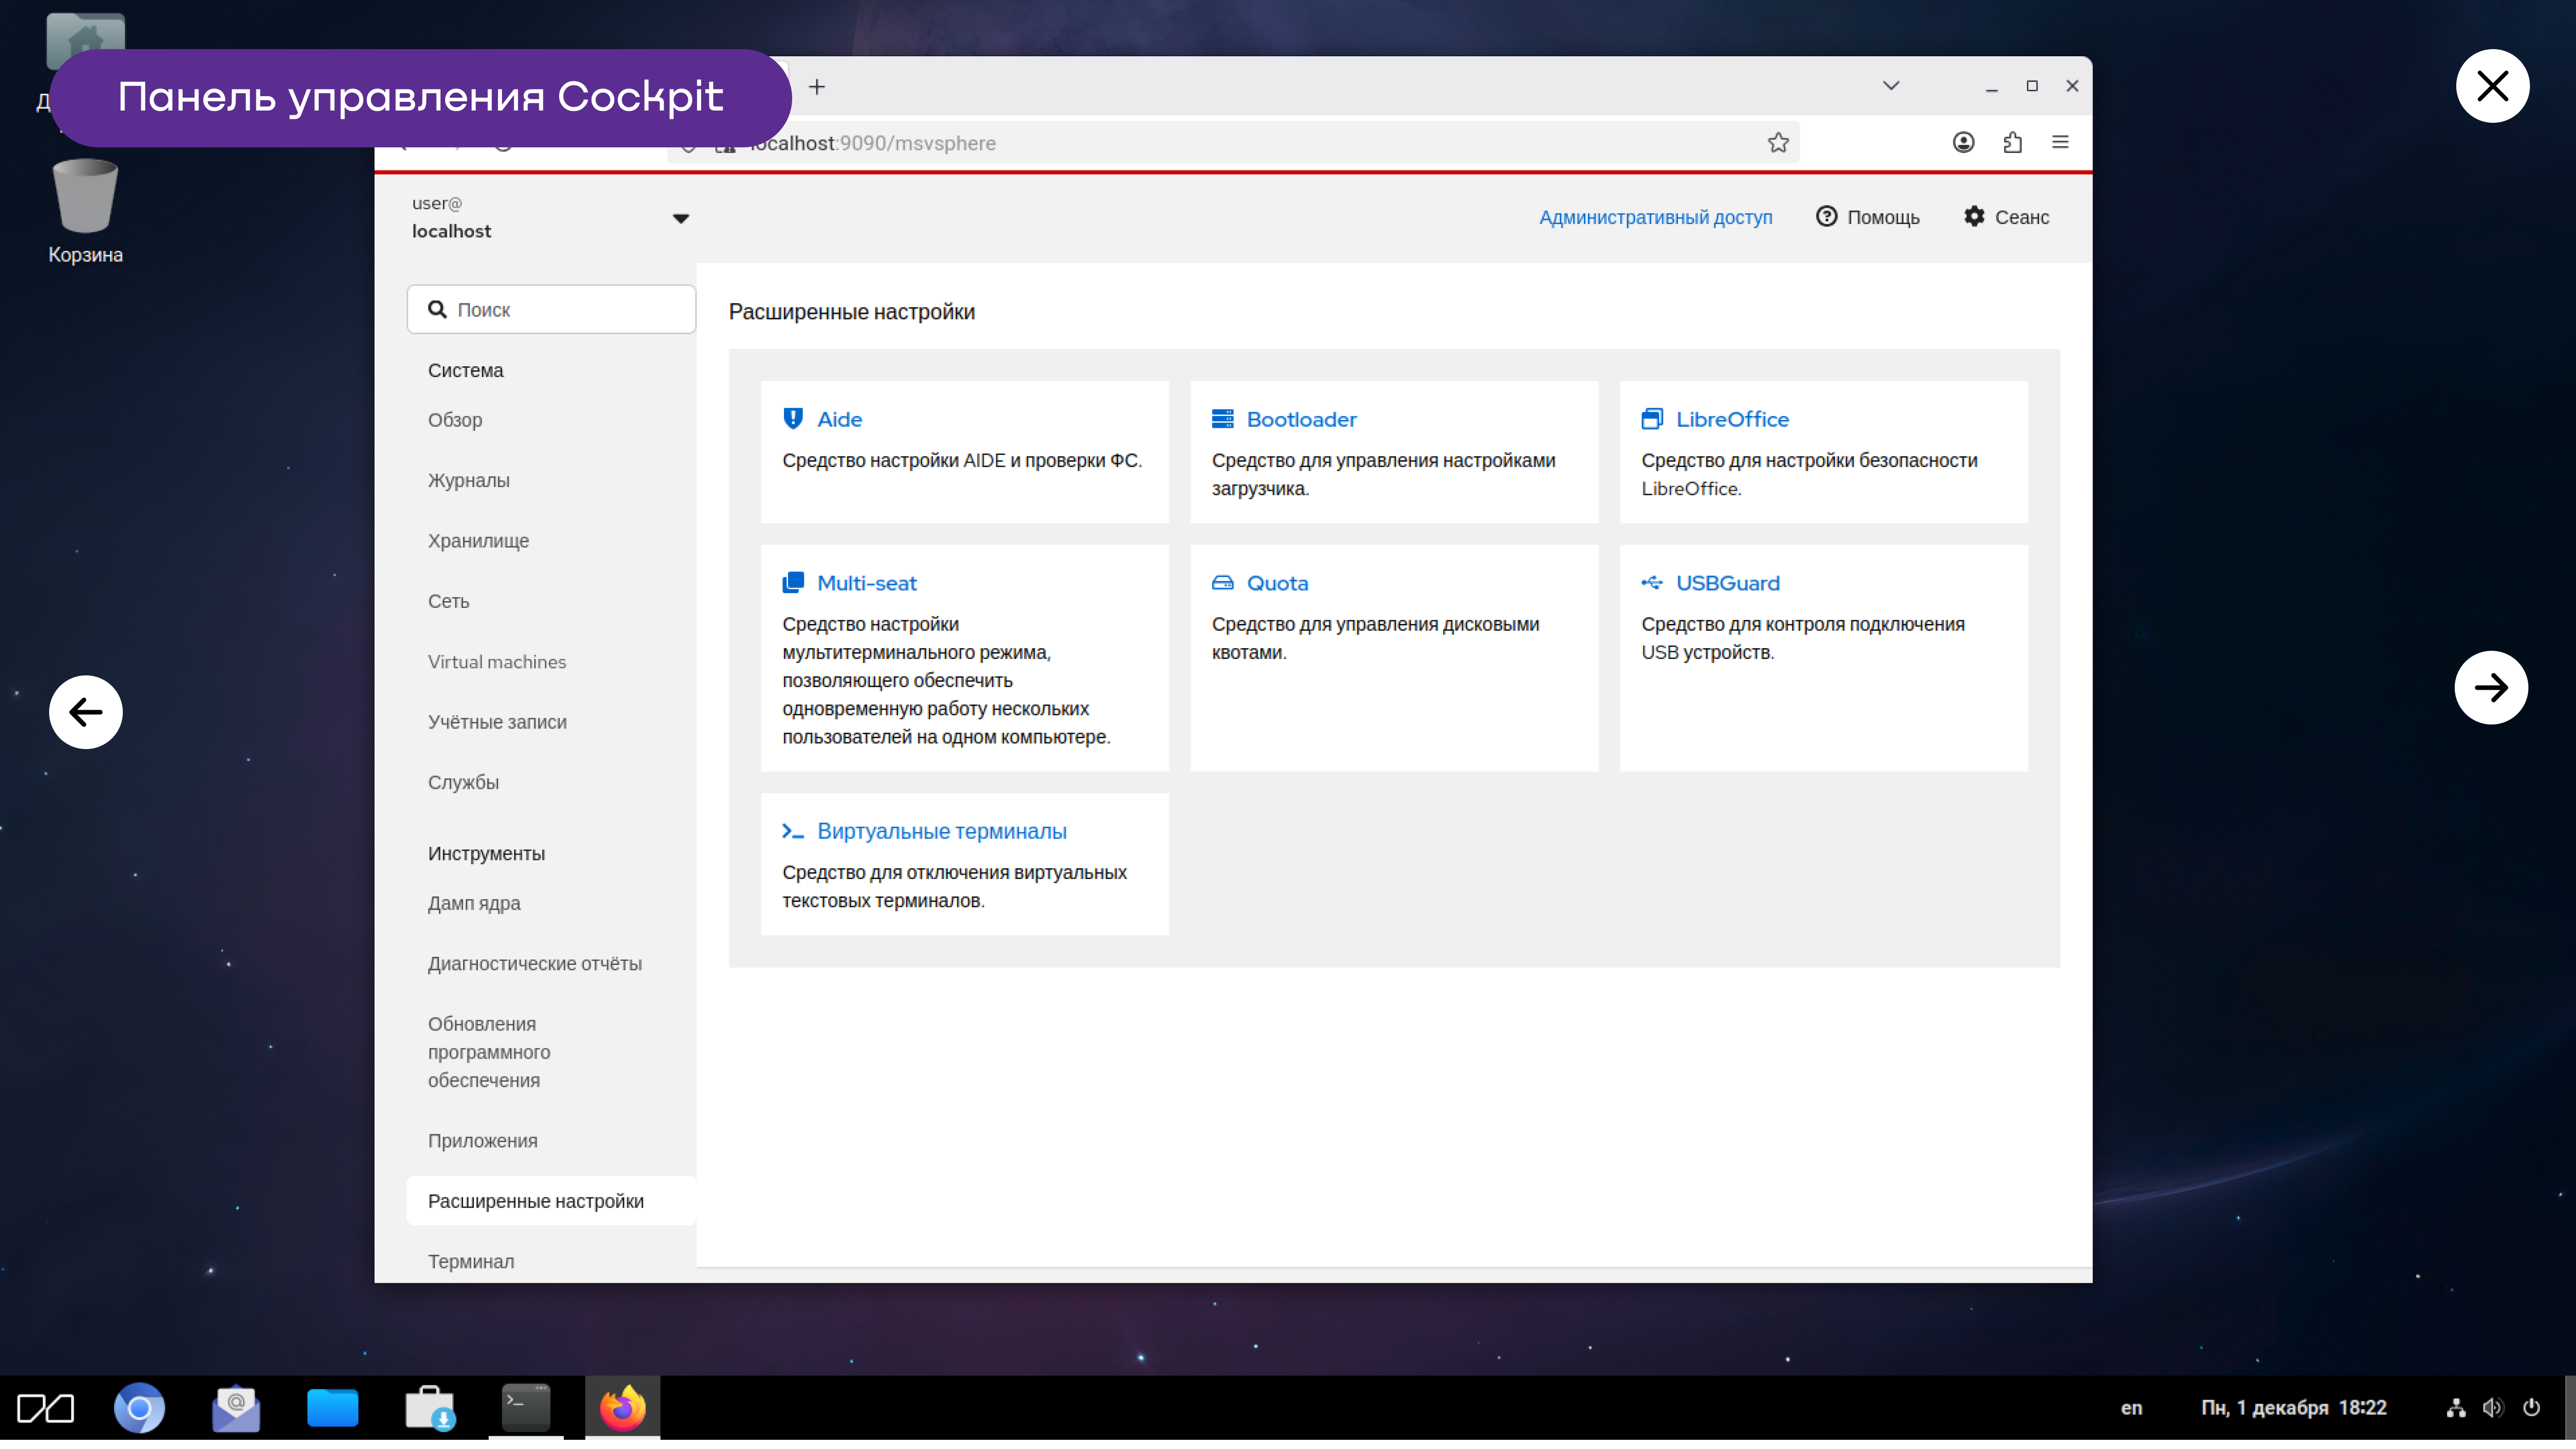Open the Журналы sidebar item
The height and width of the screenshot is (1449, 2576).
pyautogui.click(x=468, y=480)
